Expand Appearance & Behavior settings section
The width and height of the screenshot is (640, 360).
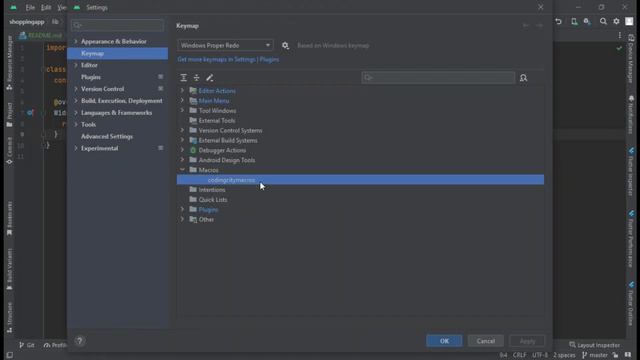pyautogui.click(x=76, y=41)
